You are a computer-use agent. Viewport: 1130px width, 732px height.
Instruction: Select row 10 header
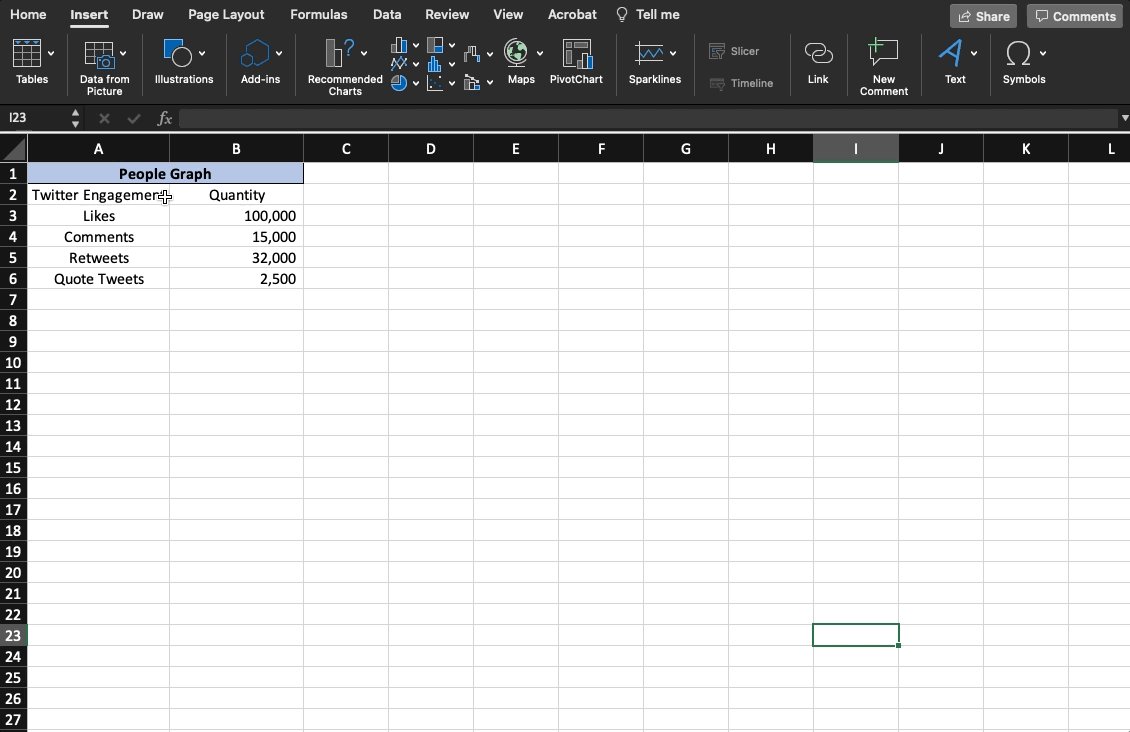coord(14,362)
